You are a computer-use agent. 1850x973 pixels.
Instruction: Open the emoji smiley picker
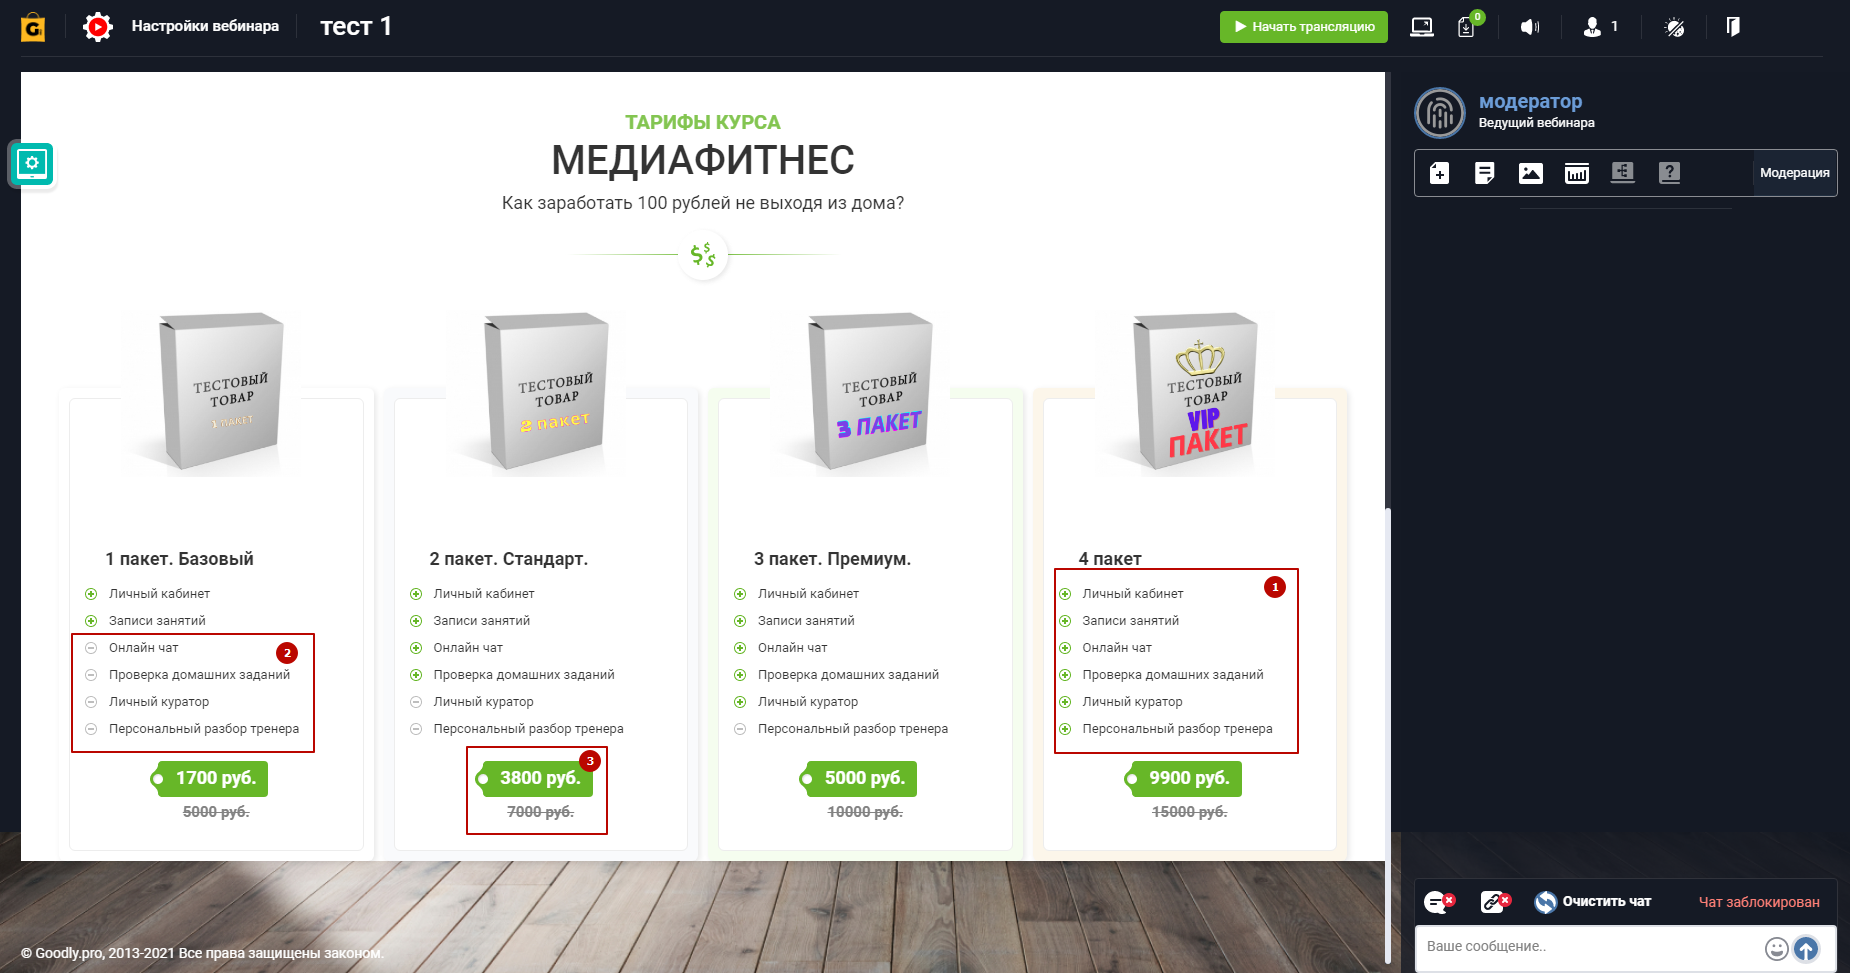click(1776, 948)
